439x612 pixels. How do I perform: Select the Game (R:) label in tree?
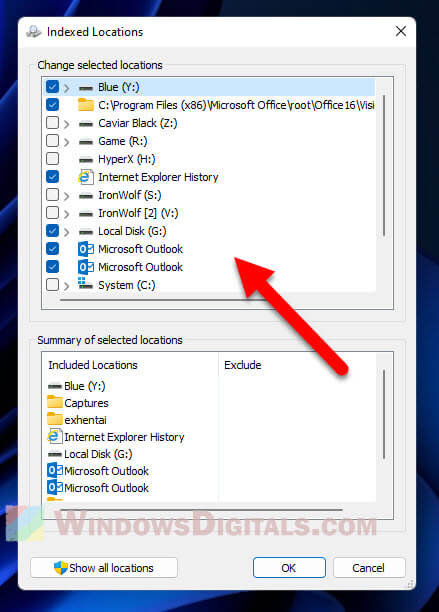123,141
